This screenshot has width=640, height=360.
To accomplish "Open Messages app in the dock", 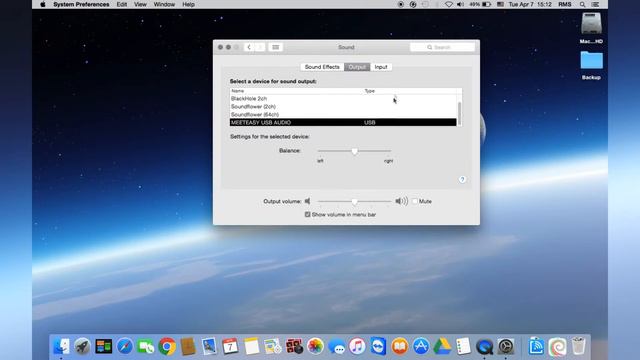I will click(x=336, y=346).
